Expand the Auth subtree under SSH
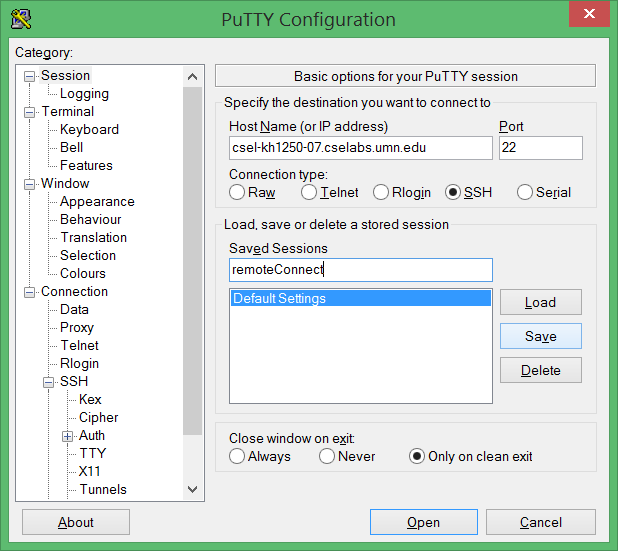The width and height of the screenshot is (618, 551). click(x=67, y=436)
